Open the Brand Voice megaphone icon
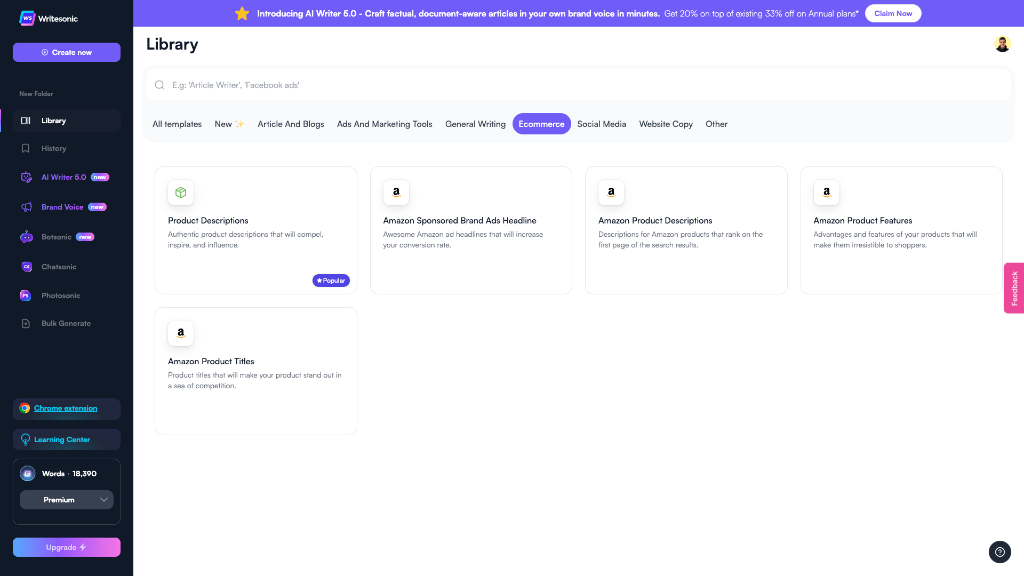 coord(26,207)
